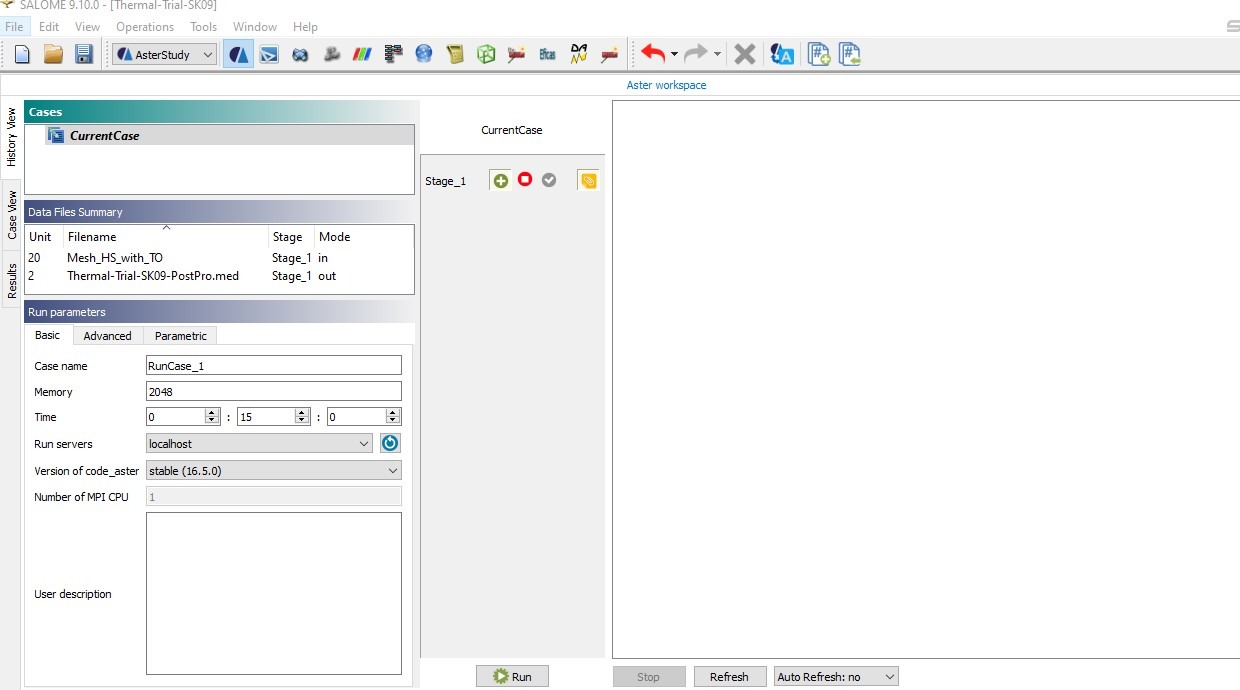The image size is (1240, 690).
Task: Open the File menu
Action: 14,27
